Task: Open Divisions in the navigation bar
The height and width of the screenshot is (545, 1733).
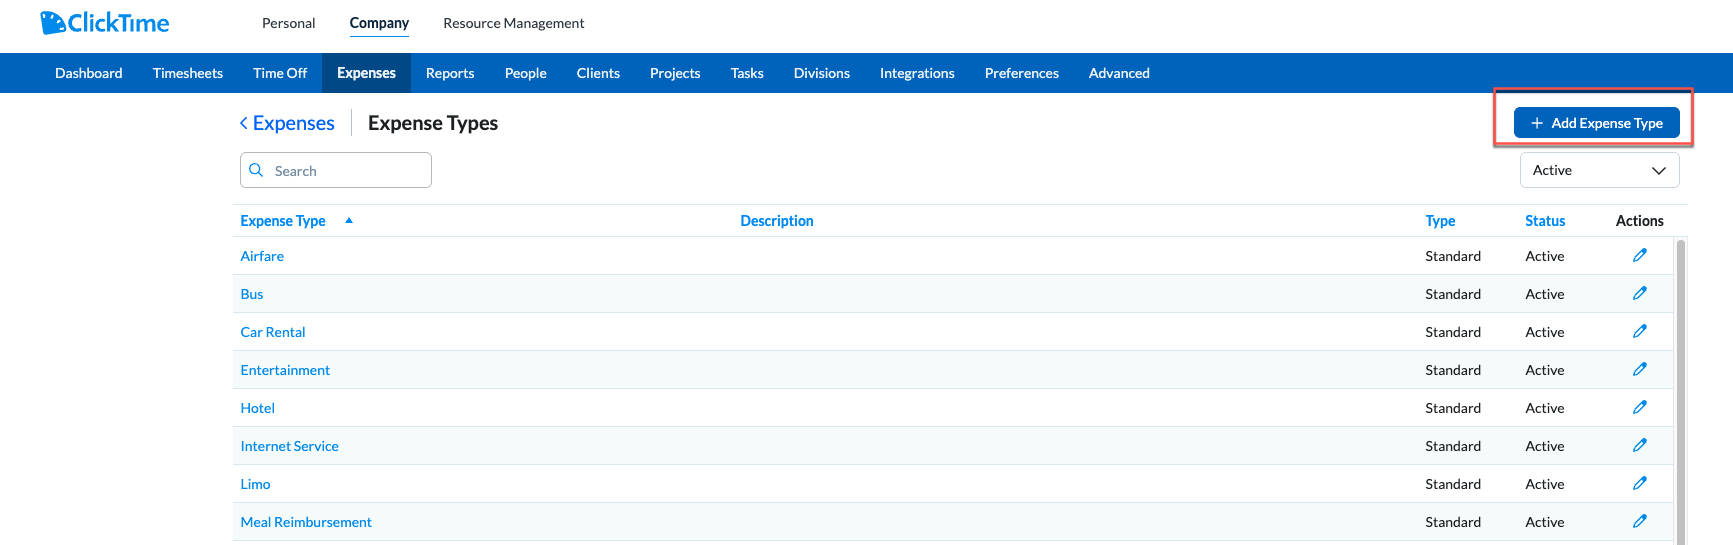Action: (x=822, y=73)
